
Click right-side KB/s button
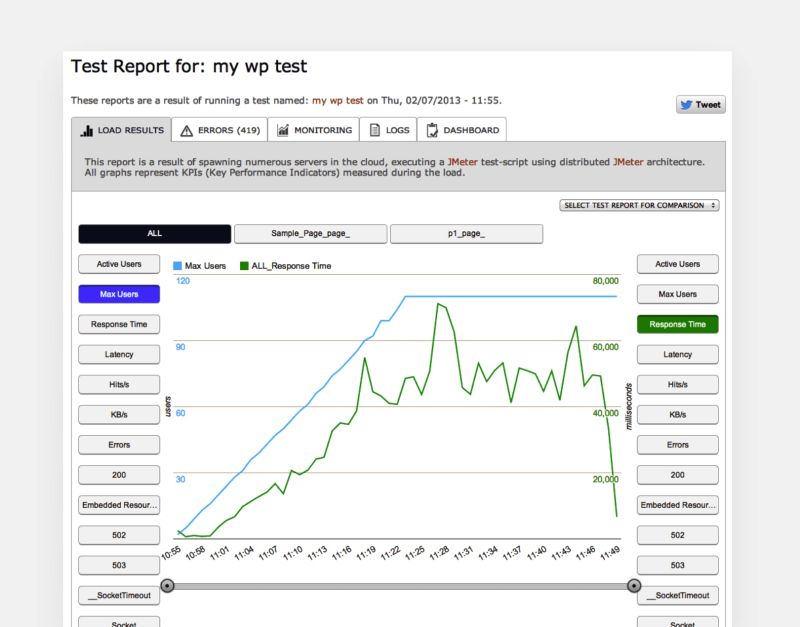(x=678, y=414)
